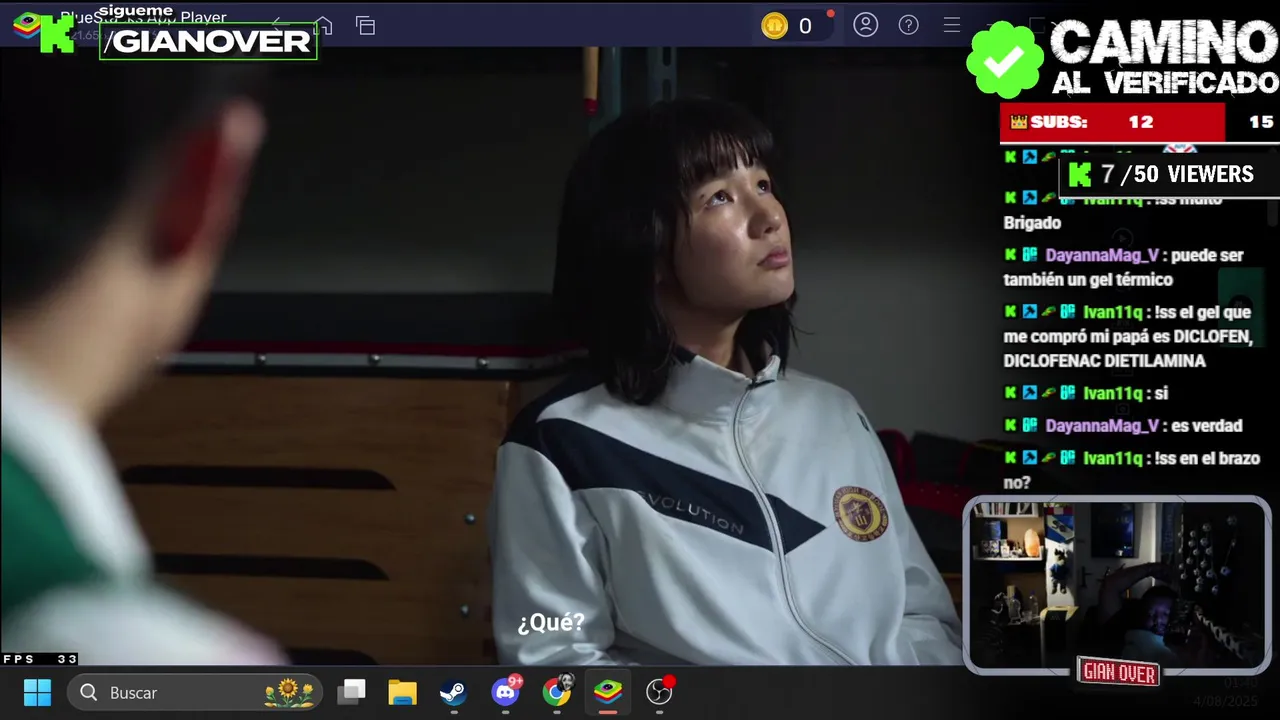Switch to Google Chrome on taskbar
Image resolution: width=1280 pixels, height=720 pixels.
(x=557, y=691)
